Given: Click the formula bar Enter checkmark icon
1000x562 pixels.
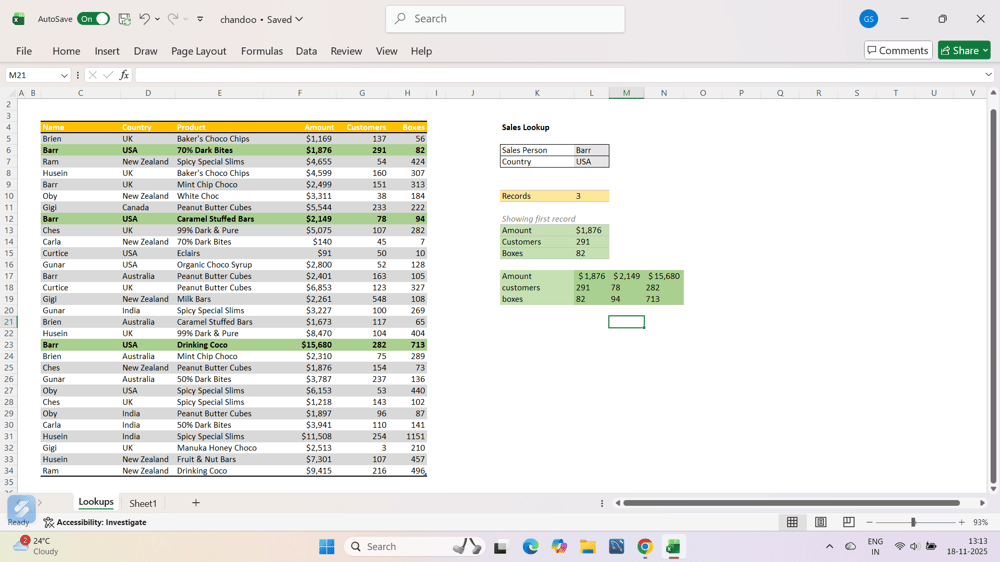Looking at the screenshot, I should point(108,75).
